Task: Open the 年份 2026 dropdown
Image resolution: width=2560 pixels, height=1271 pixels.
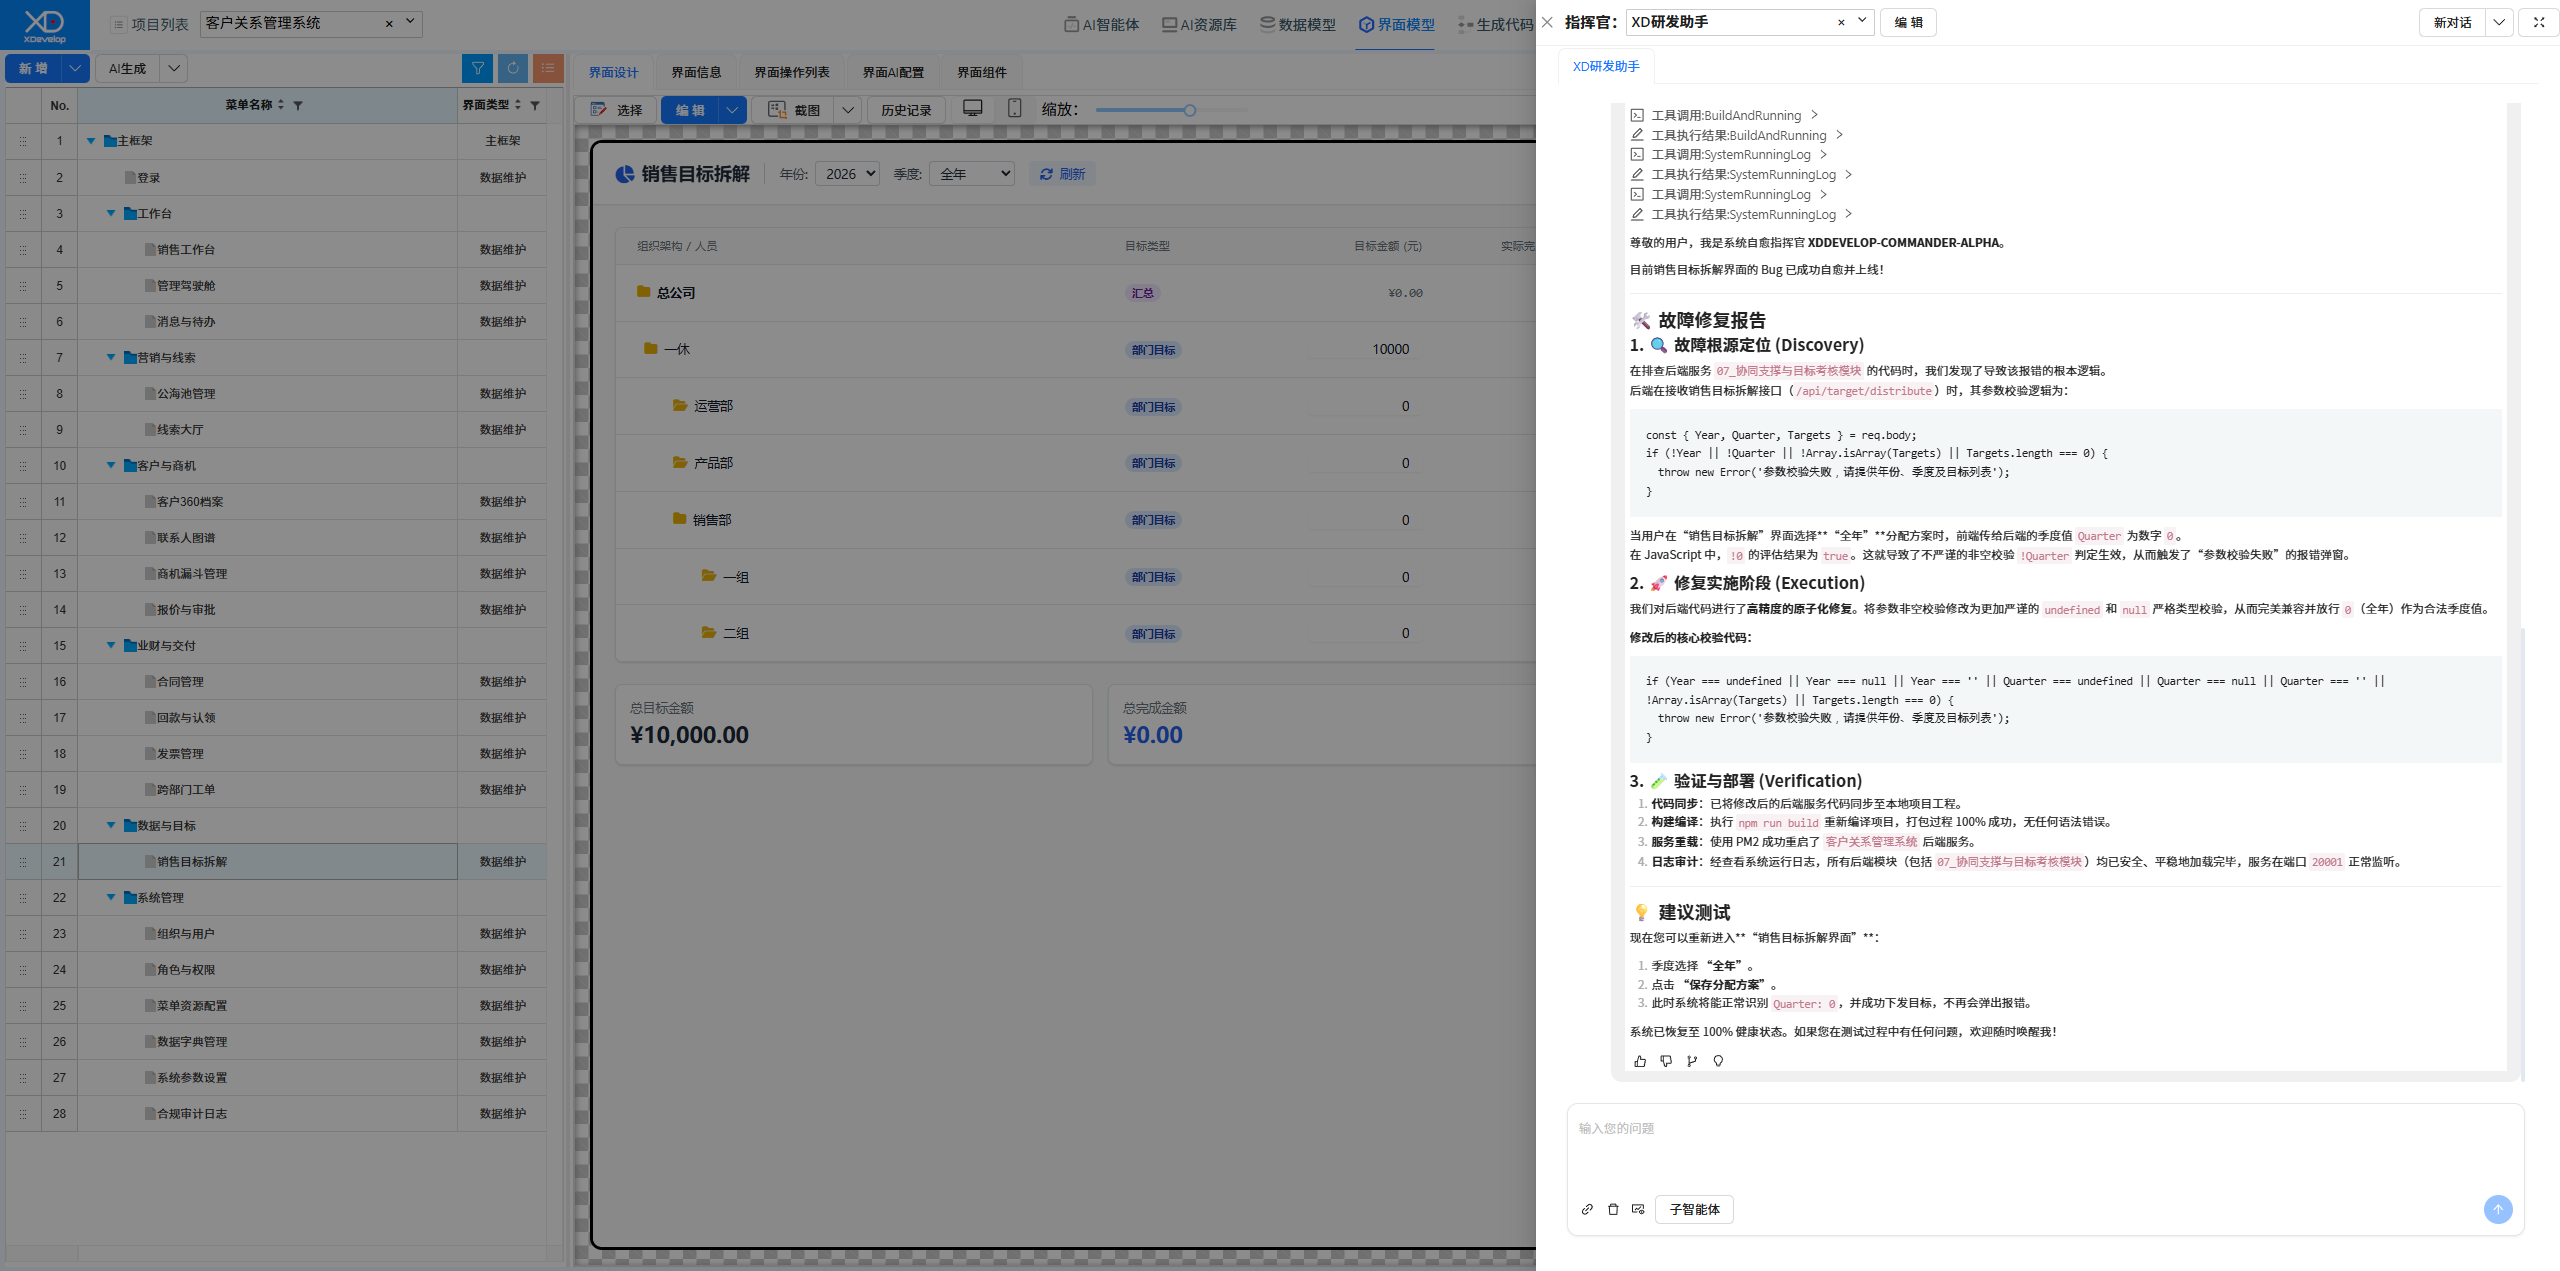Action: 848,174
